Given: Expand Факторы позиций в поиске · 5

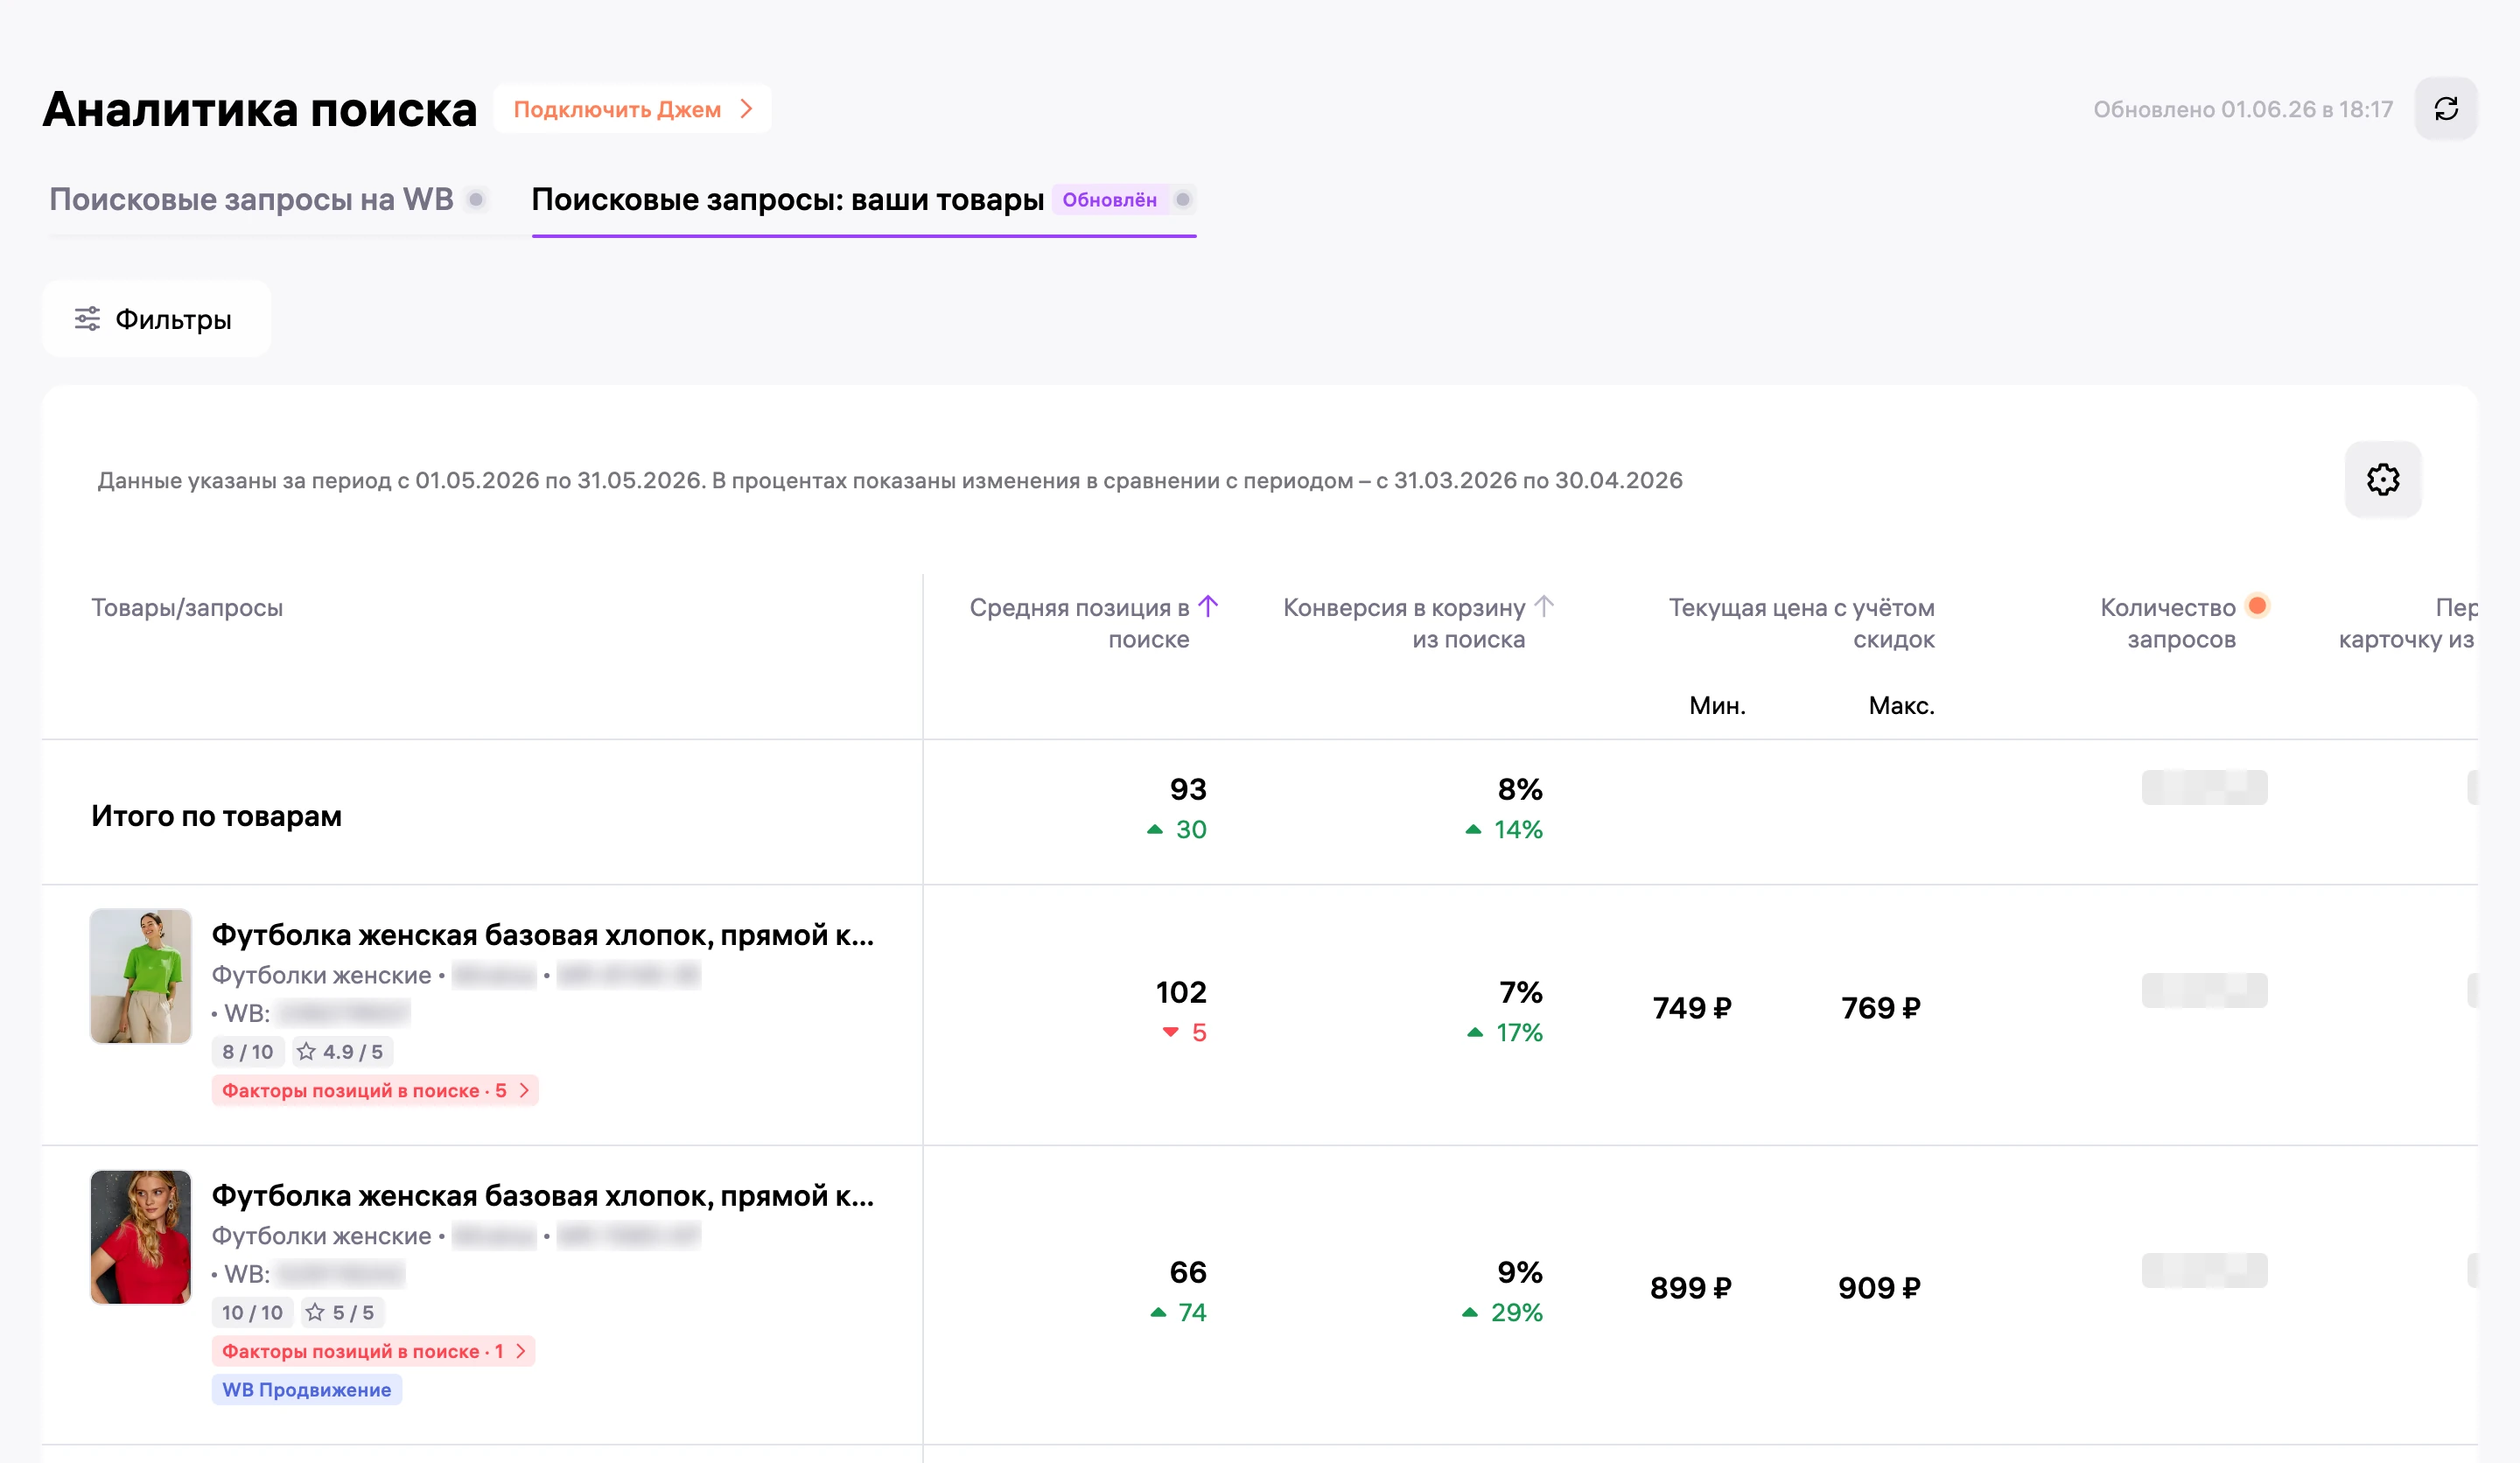Looking at the screenshot, I should (x=375, y=1091).
